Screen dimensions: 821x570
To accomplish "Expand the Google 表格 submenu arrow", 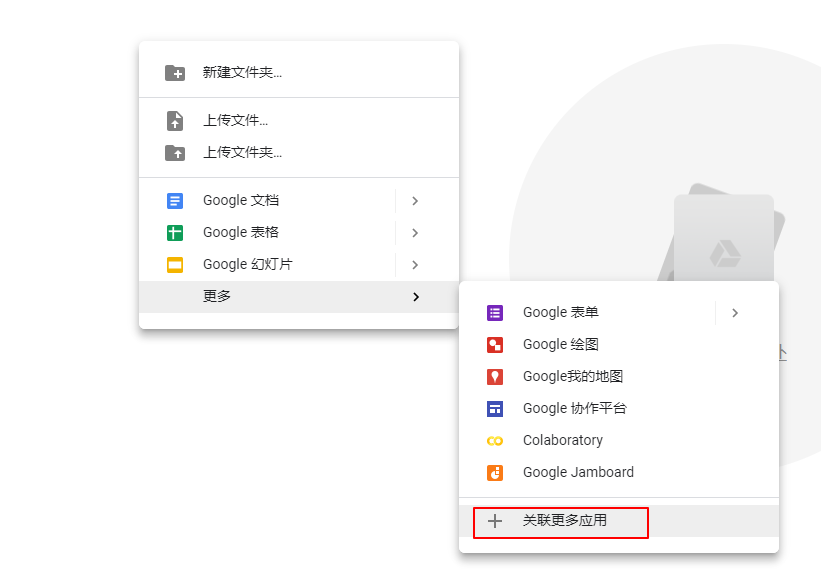I will click(415, 233).
